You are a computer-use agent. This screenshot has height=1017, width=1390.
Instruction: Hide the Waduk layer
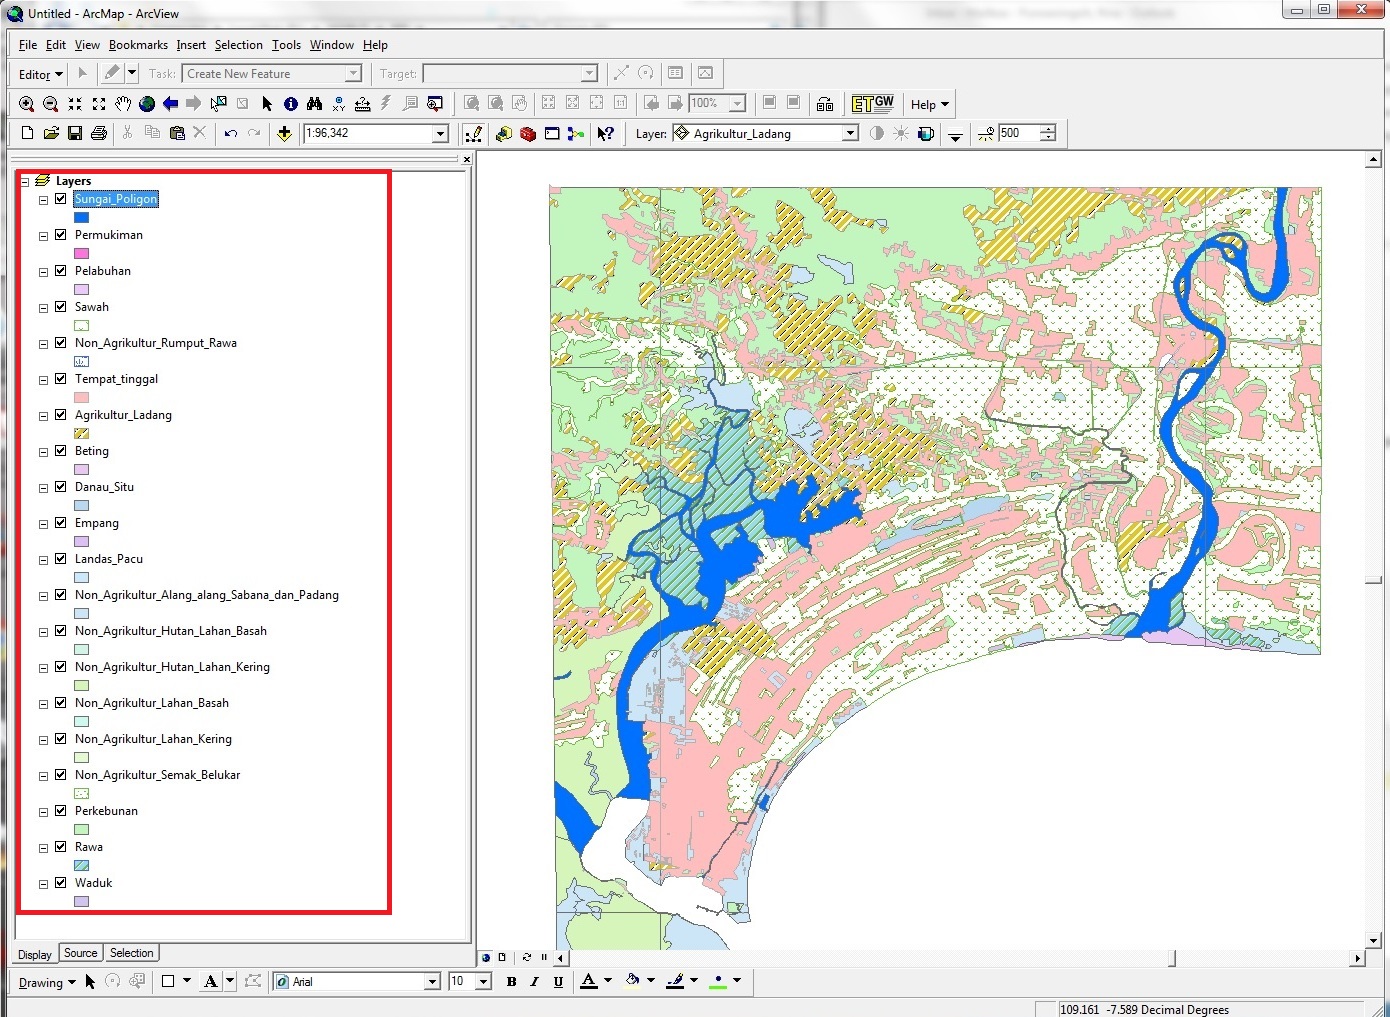click(x=61, y=883)
